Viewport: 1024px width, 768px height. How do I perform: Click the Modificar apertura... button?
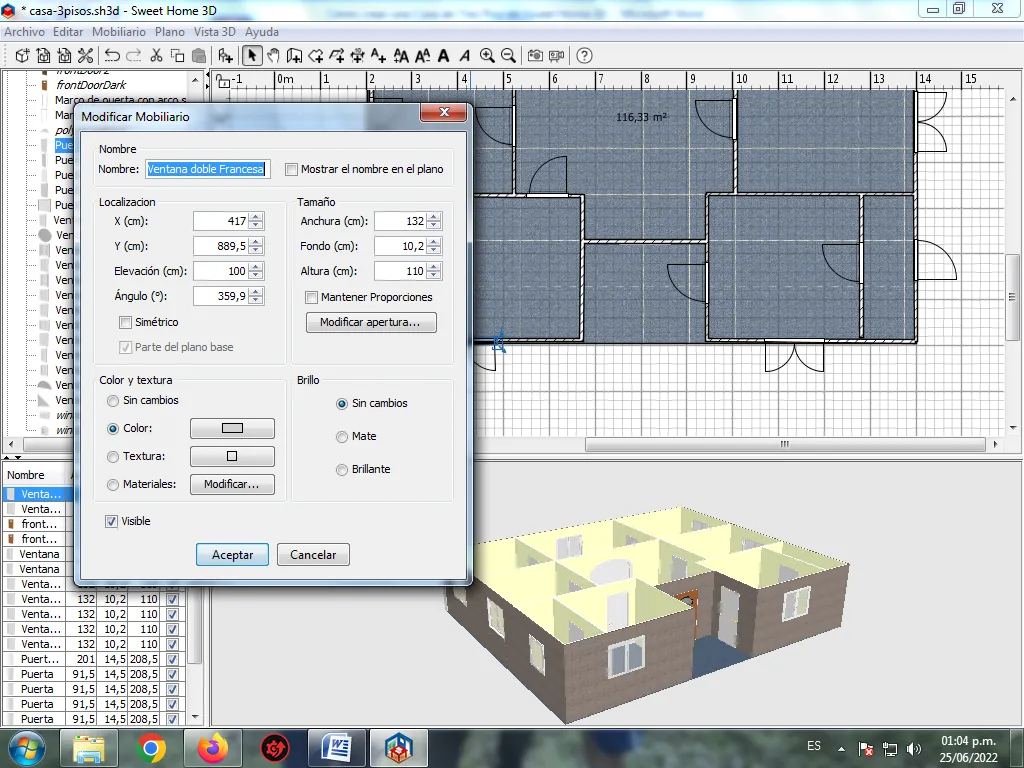tap(371, 323)
